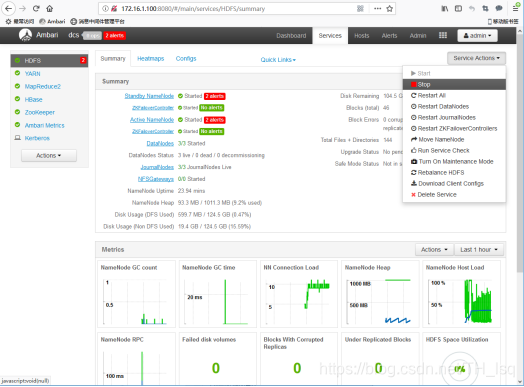Image resolution: width=524 pixels, height=387 pixels.
Task: Switch to the Heatmaps tab
Action: (151, 58)
